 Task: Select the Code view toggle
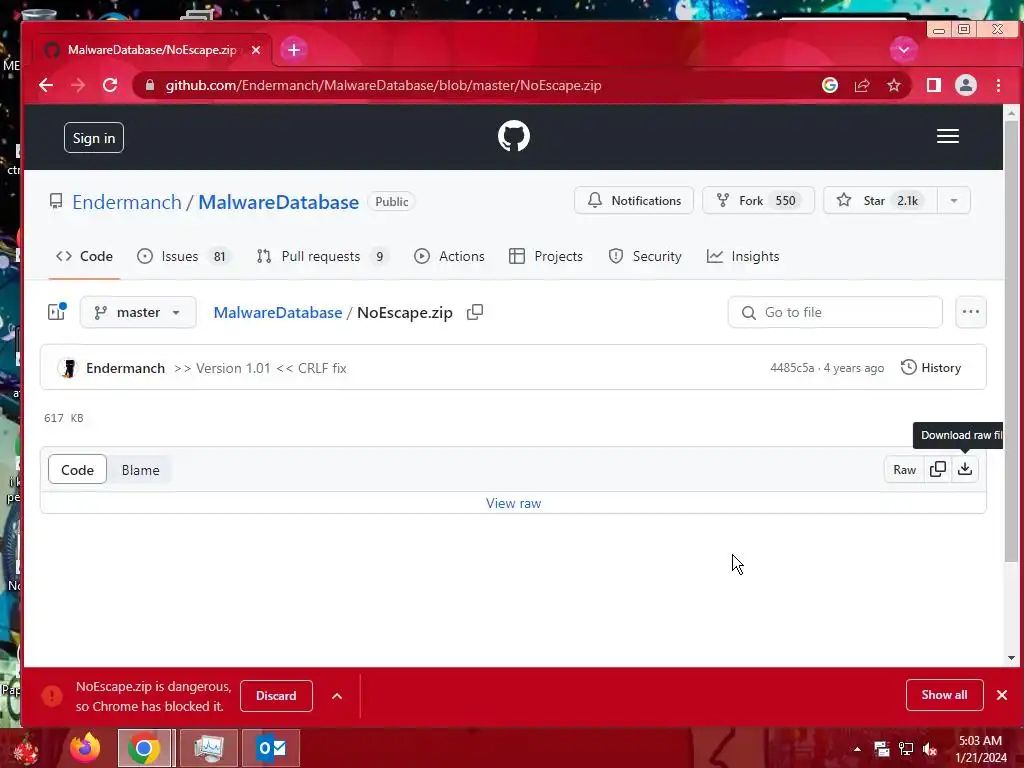coord(77,470)
